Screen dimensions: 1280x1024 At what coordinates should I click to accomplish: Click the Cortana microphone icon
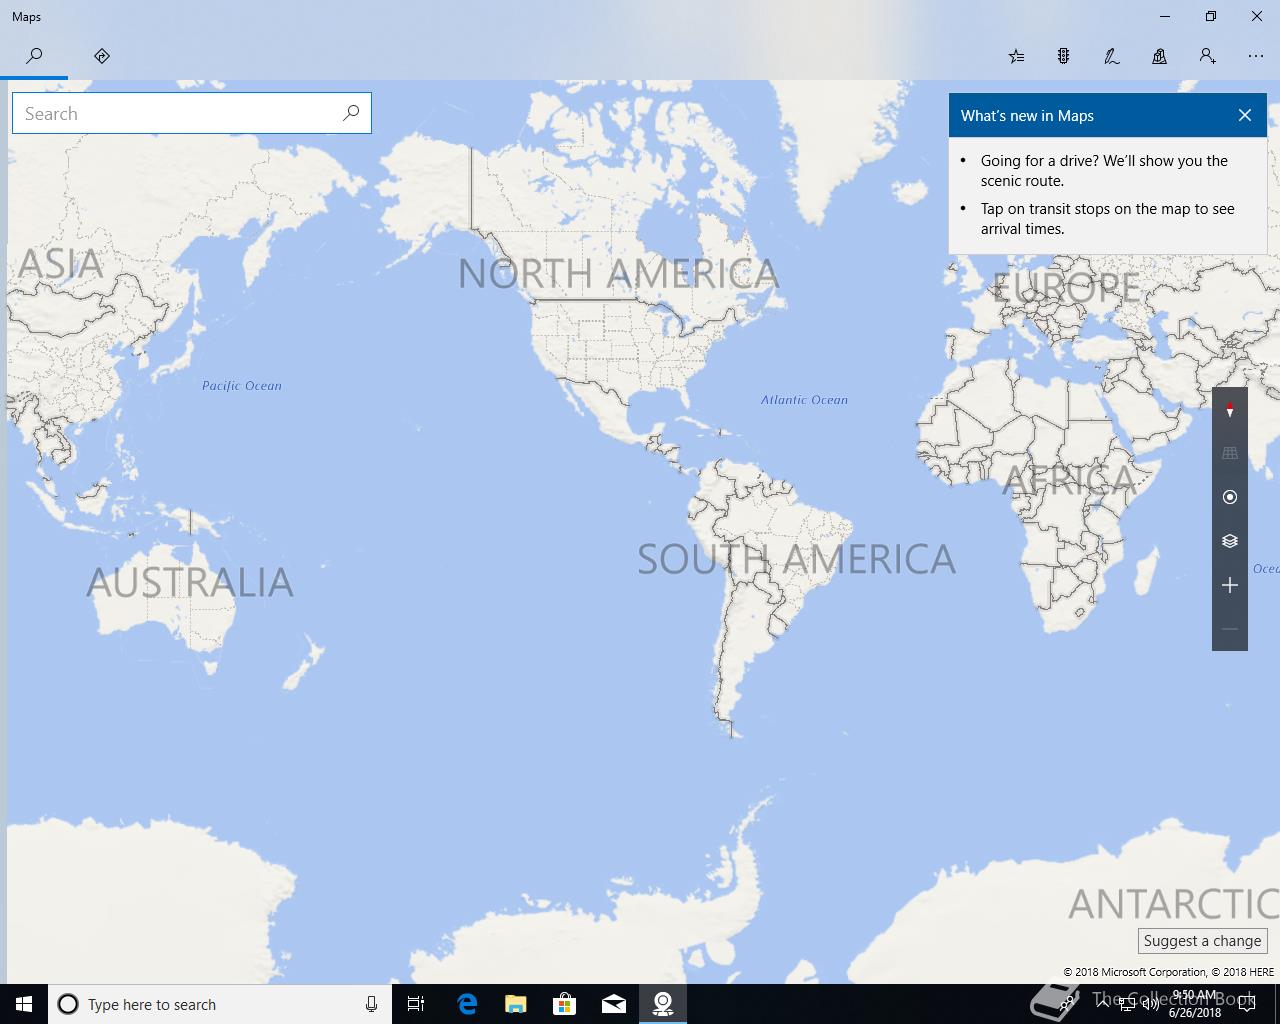click(371, 1004)
